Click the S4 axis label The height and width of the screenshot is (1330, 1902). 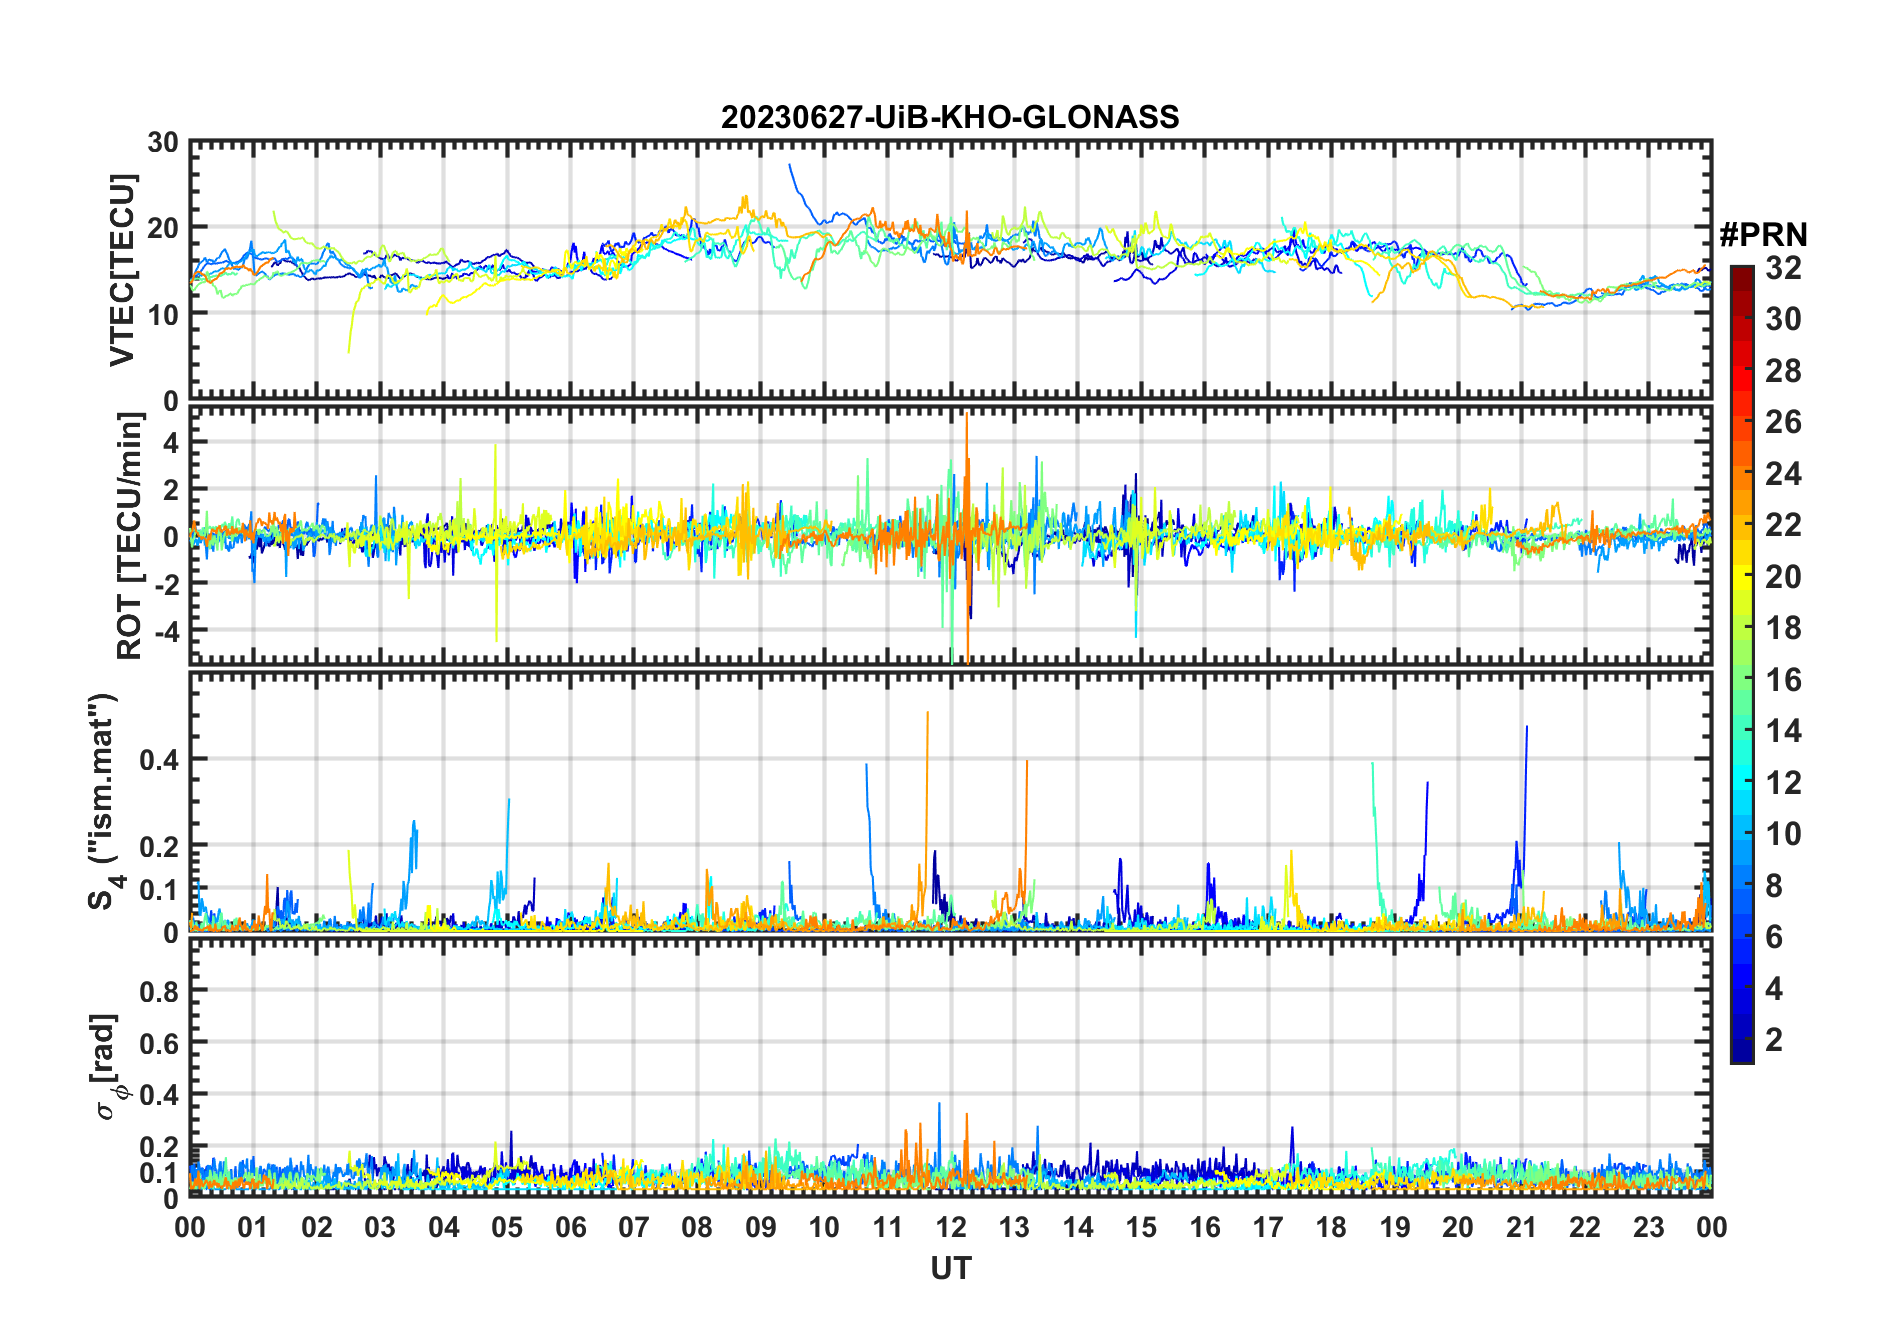[x=104, y=801]
